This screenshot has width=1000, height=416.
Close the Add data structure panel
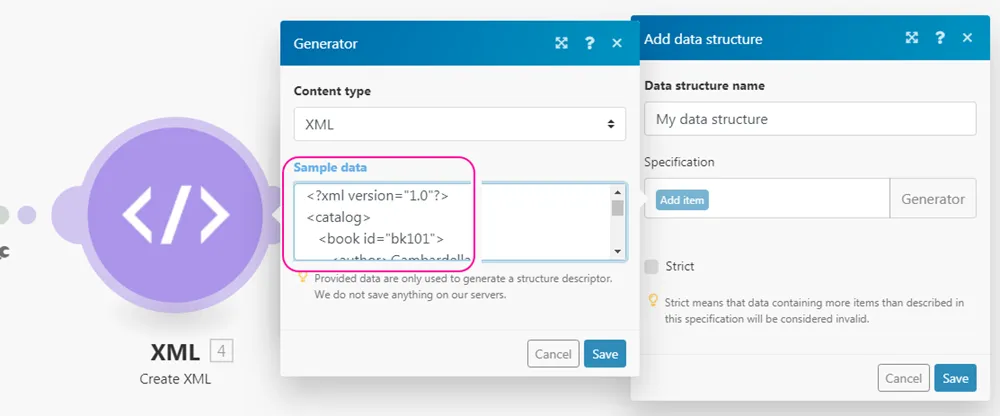(x=967, y=38)
